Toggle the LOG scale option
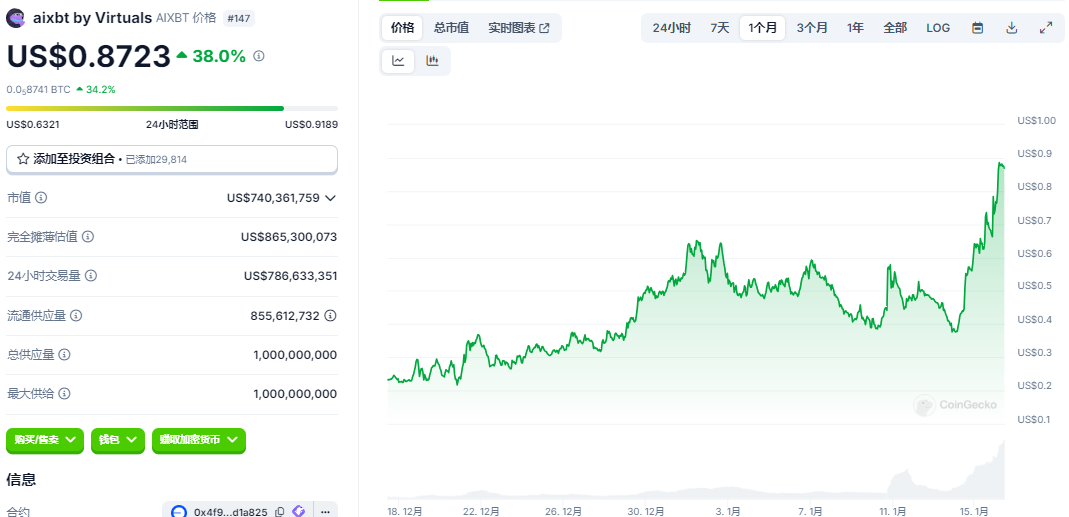1069x517 pixels. [938, 28]
